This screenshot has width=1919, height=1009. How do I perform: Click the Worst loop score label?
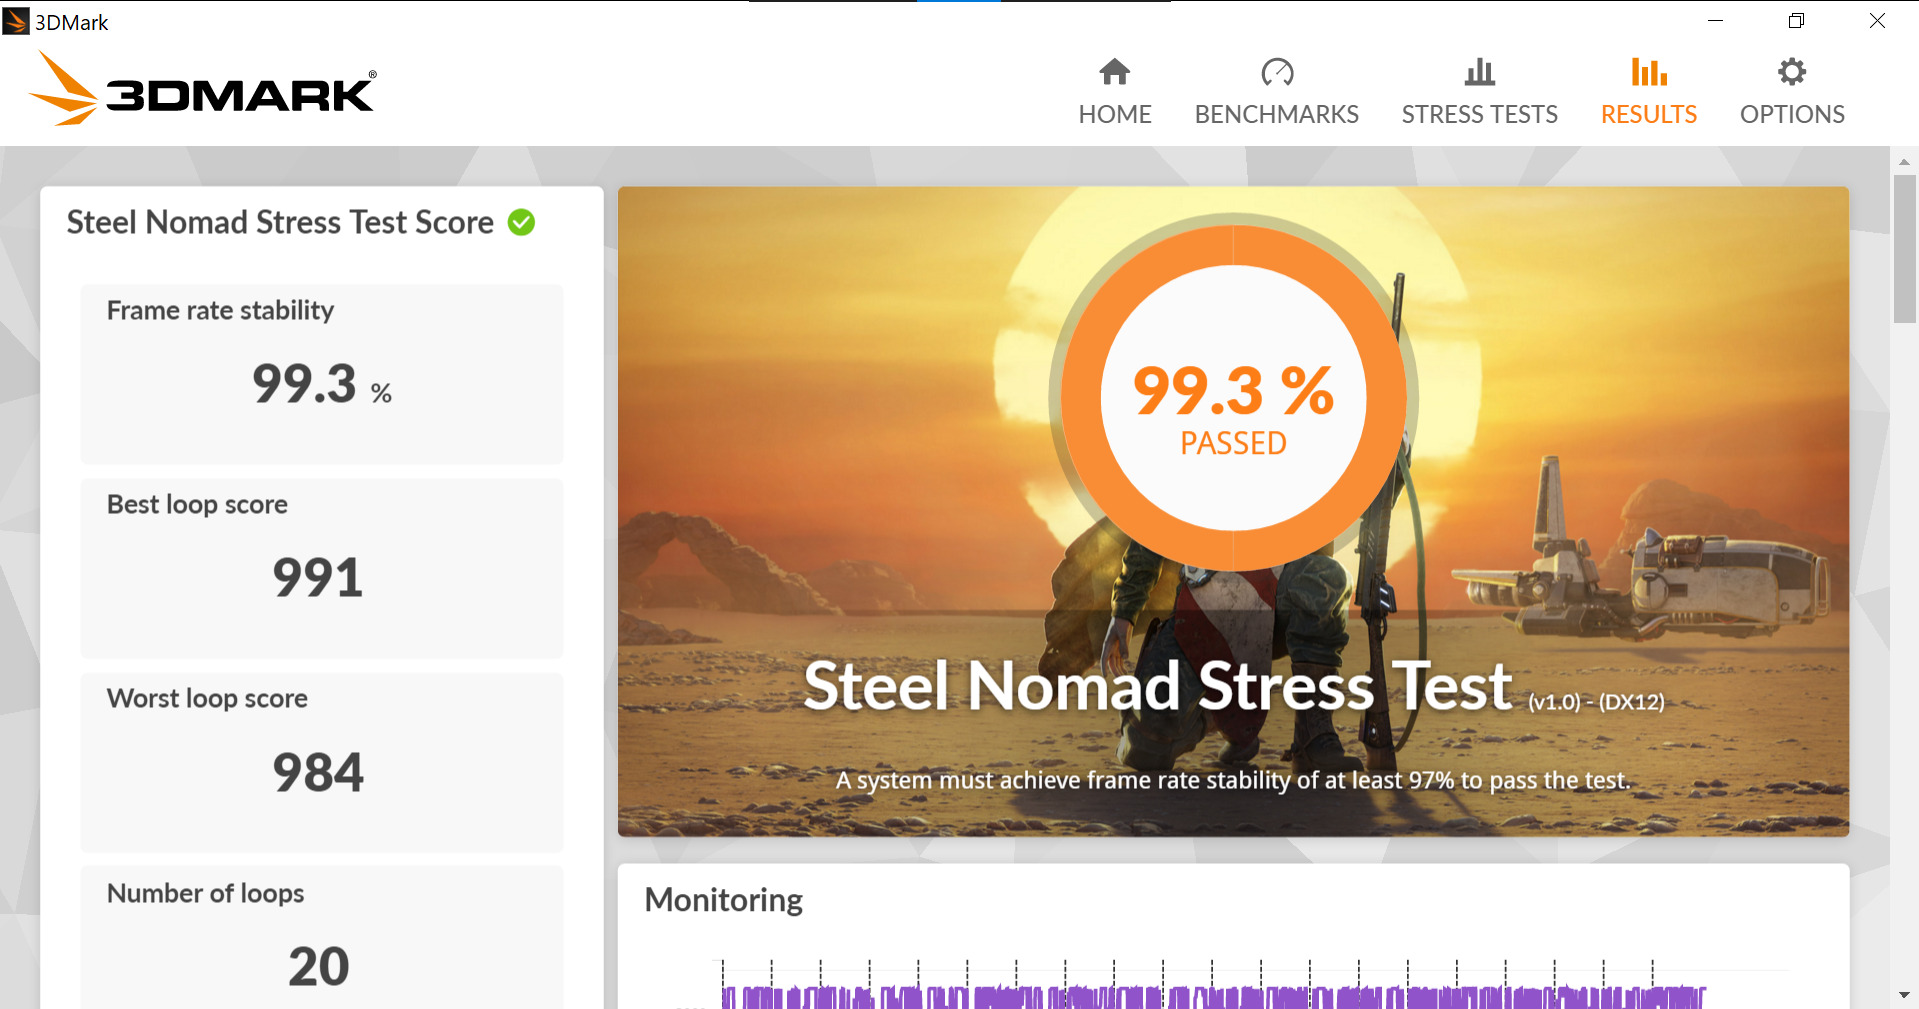[207, 698]
